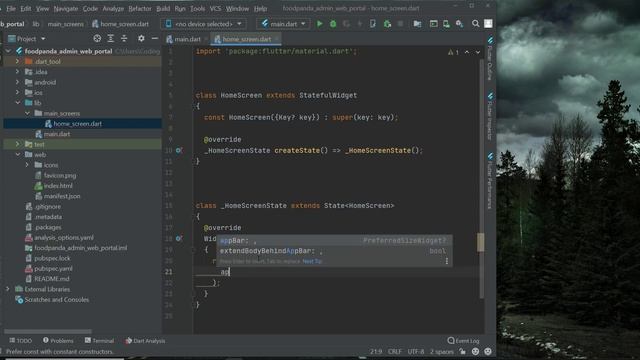Click the SDK manager icon in toolbar
Viewport: 640px width, 360px height.
pos(459,24)
